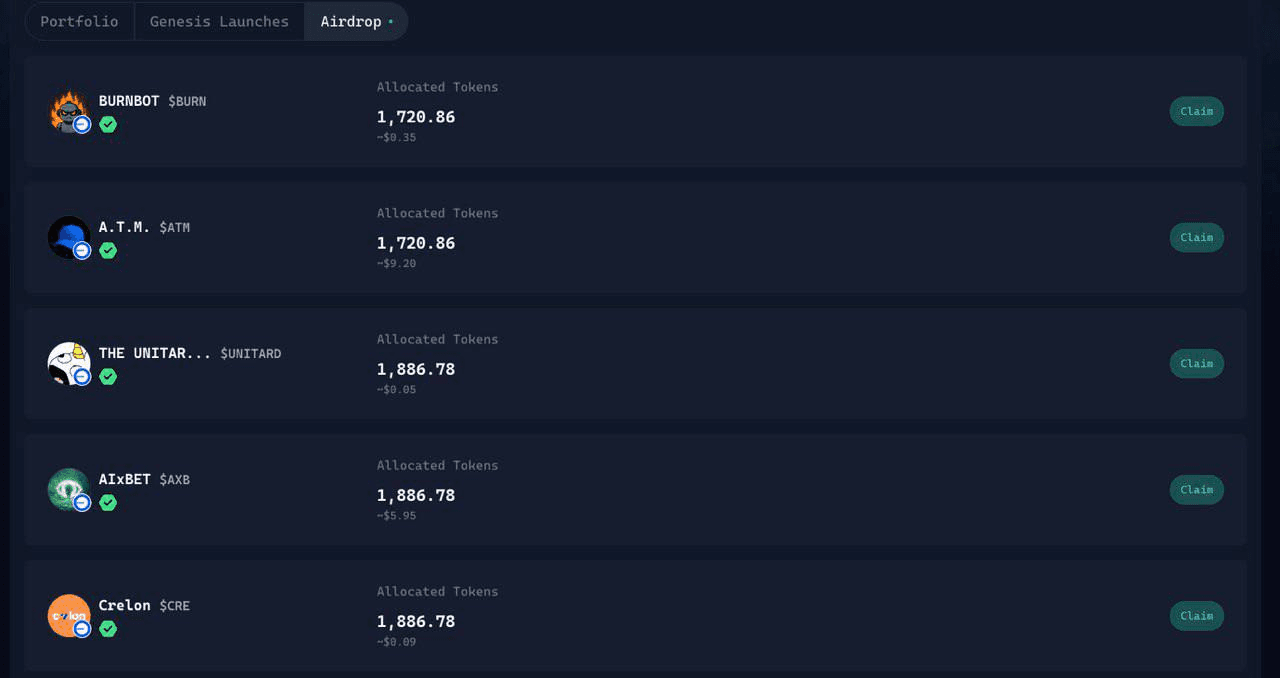This screenshot has width=1280, height=678.
Task: Click the green verified badge under BURNBOT
Action: pos(108,125)
